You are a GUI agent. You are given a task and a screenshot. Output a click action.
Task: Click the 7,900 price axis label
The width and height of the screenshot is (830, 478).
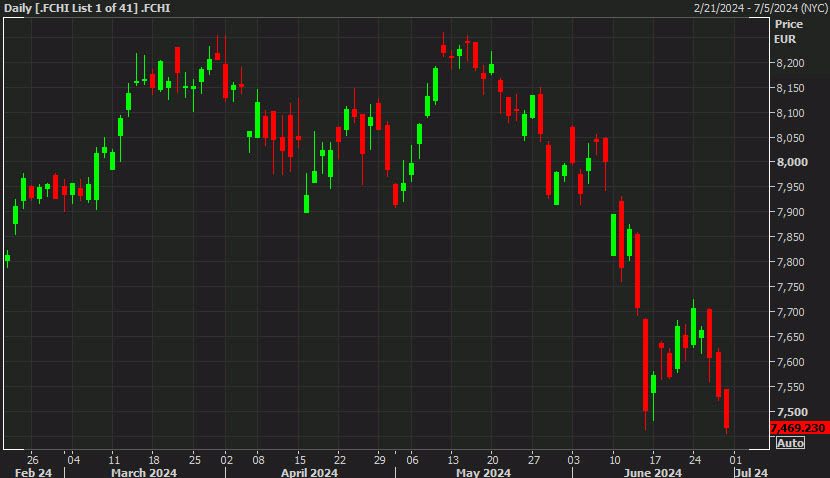click(x=790, y=212)
